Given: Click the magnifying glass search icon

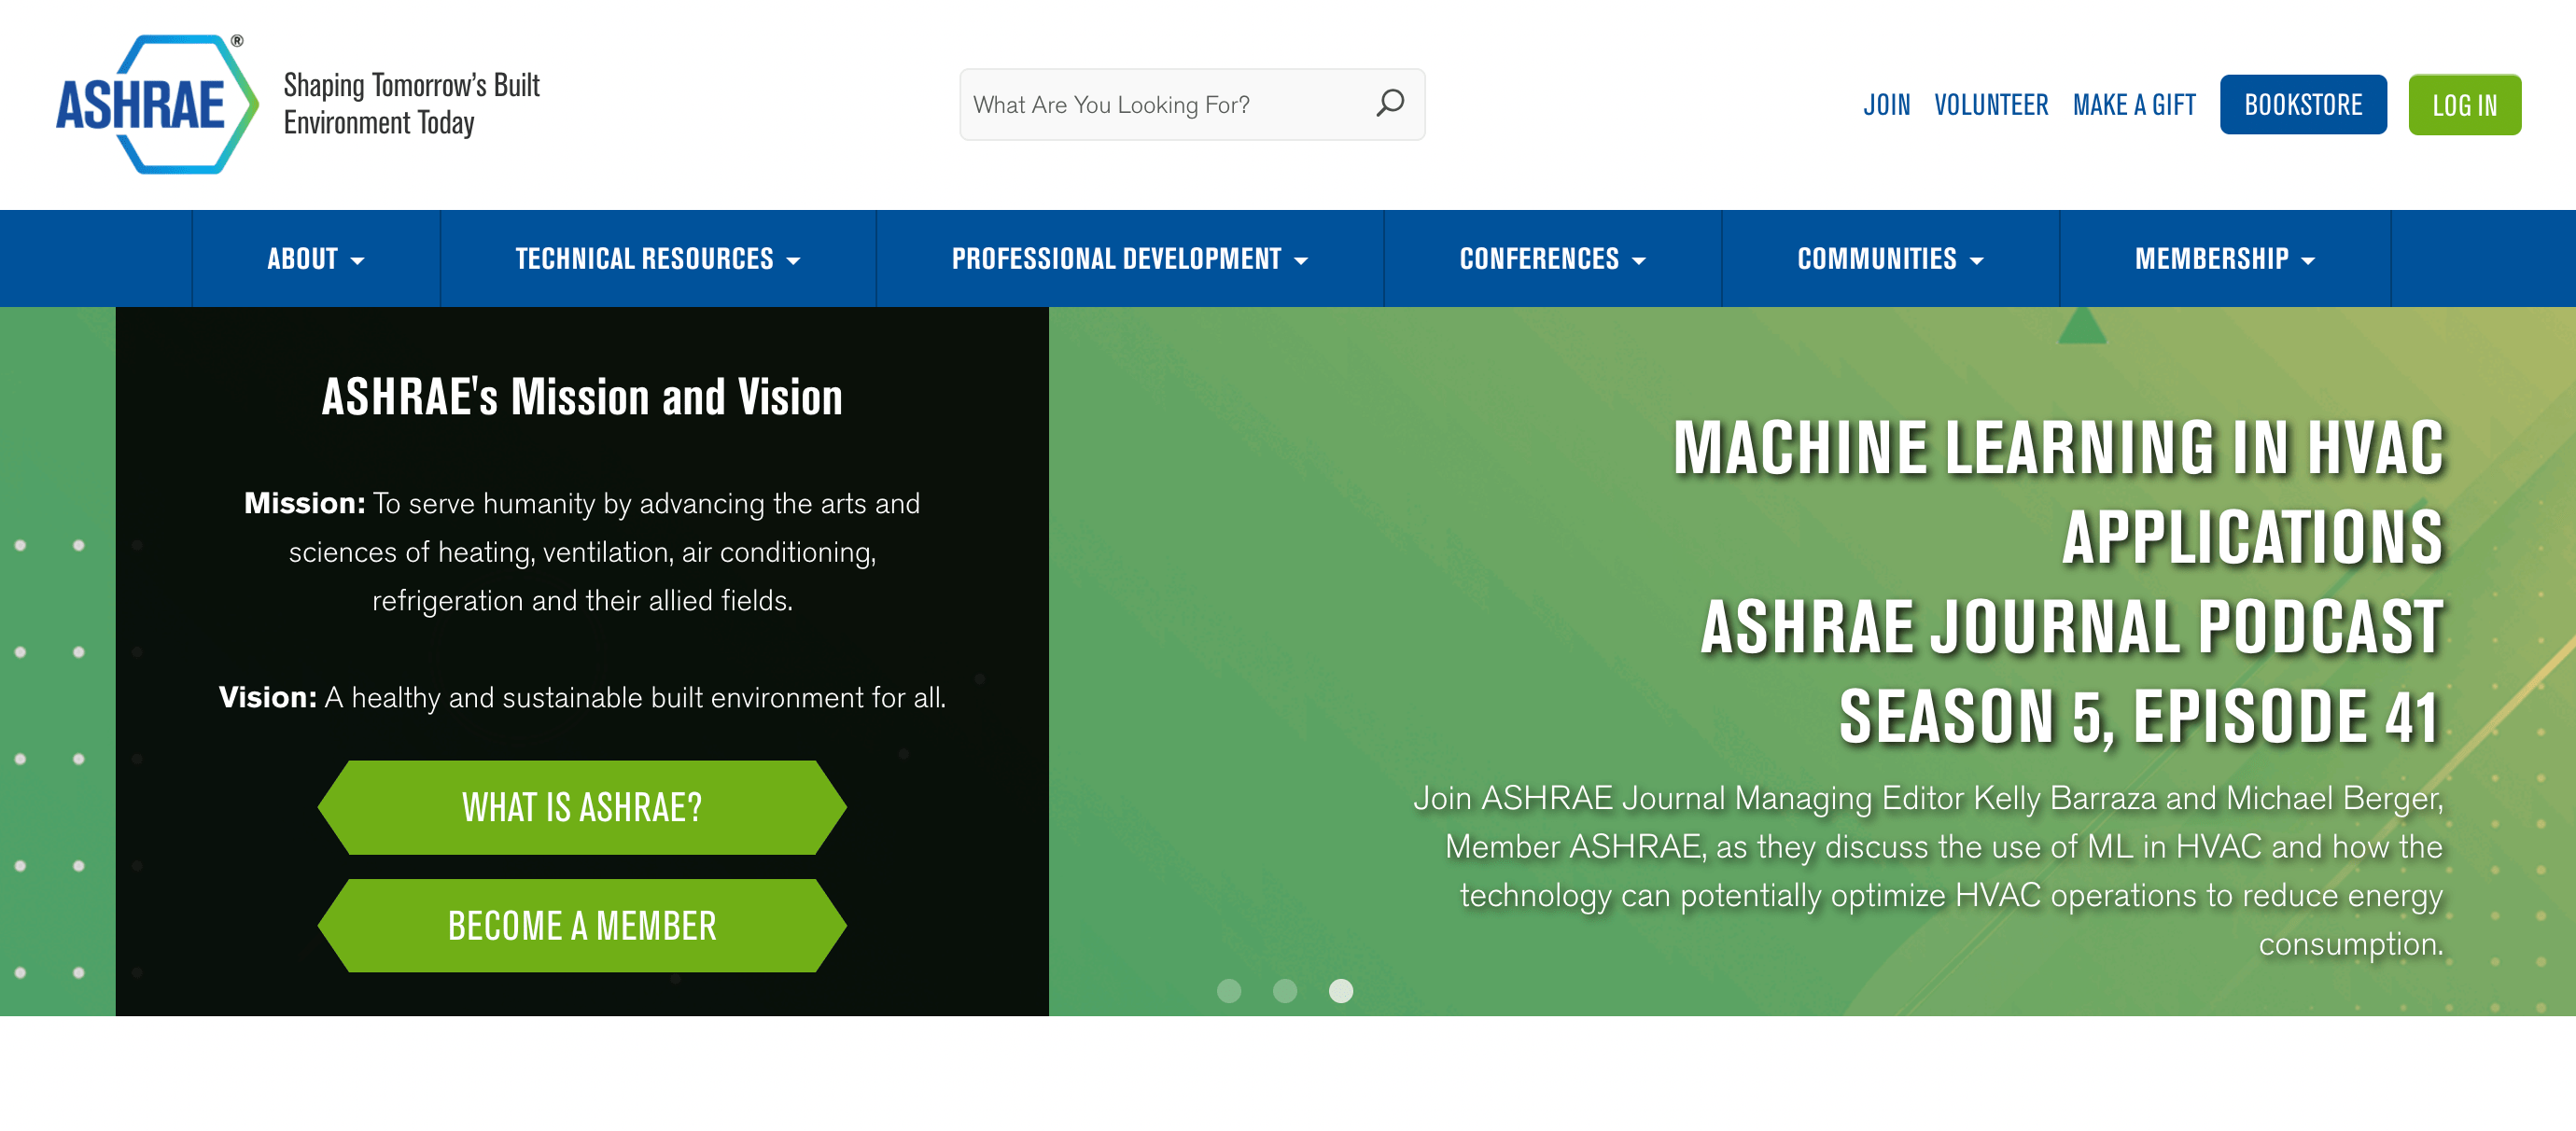Looking at the screenshot, I should click(x=1390, y=104).
